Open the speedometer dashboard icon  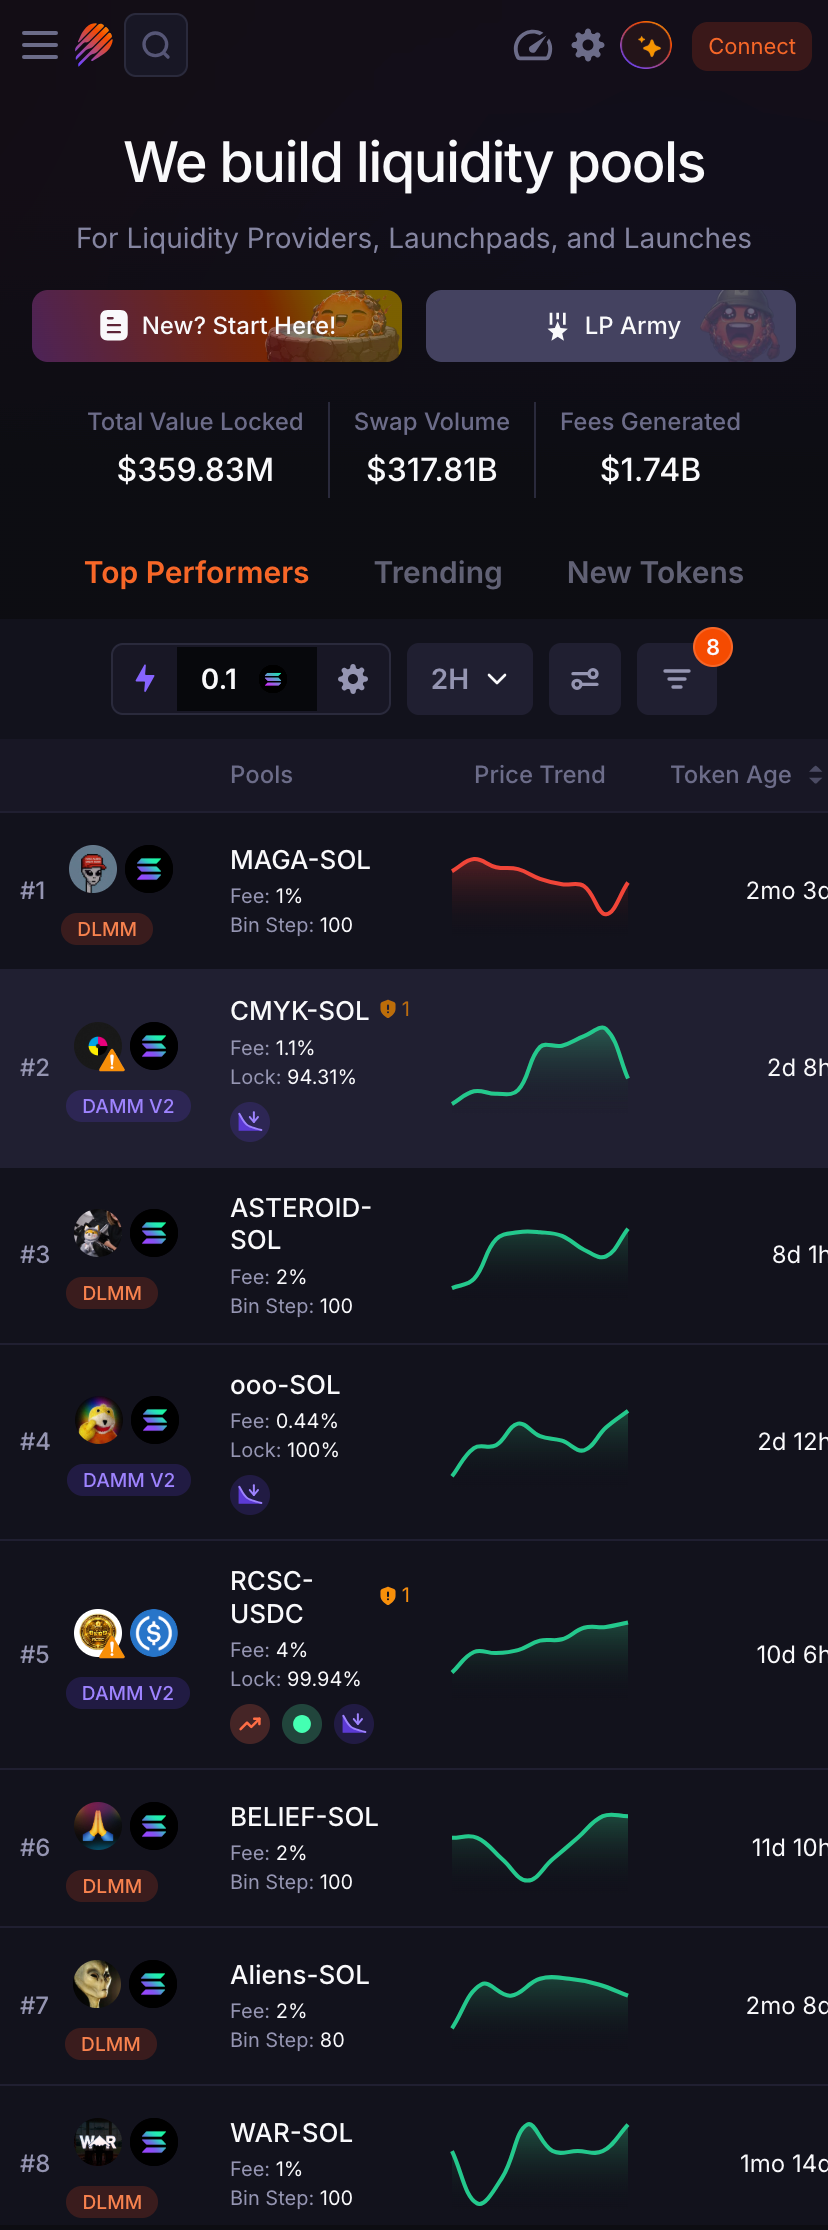coord(532,46)
